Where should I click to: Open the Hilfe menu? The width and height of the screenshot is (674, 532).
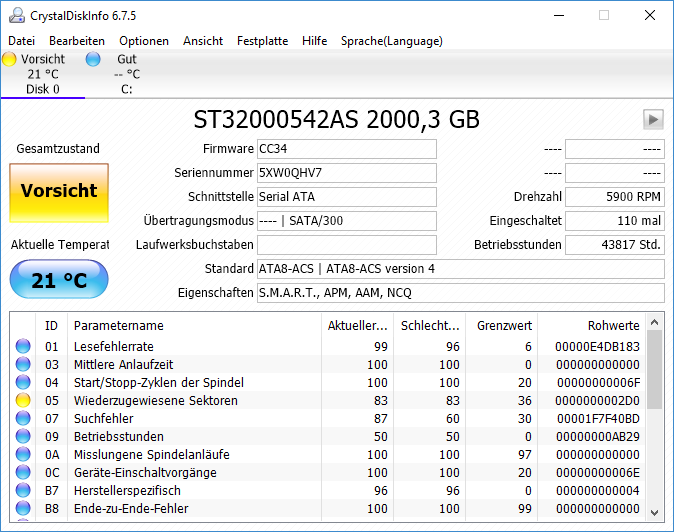(315, 41)
